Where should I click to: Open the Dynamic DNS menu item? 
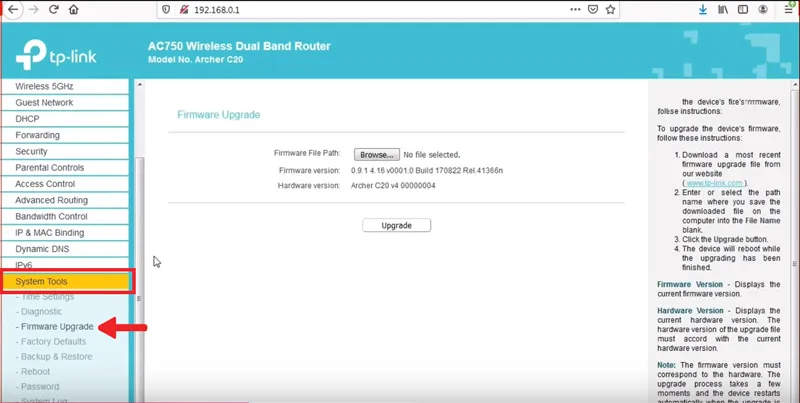[65, 249]
